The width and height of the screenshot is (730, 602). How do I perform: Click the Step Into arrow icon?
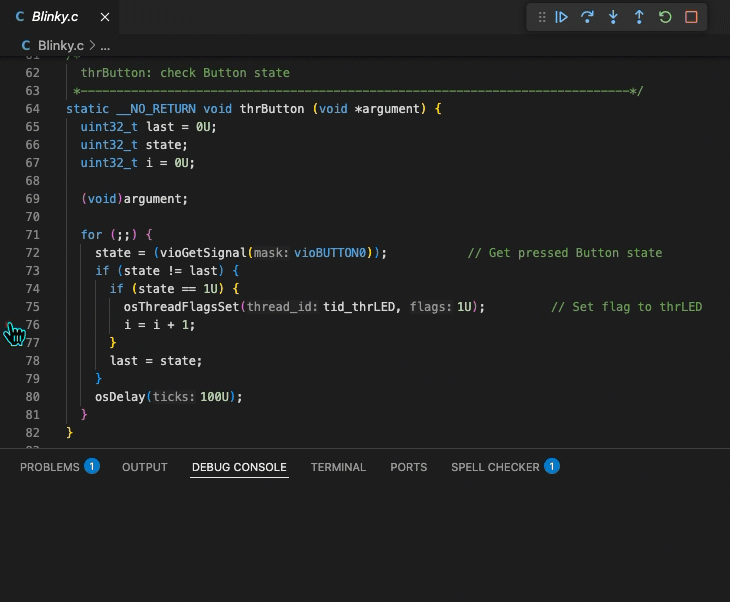(614, 17)
